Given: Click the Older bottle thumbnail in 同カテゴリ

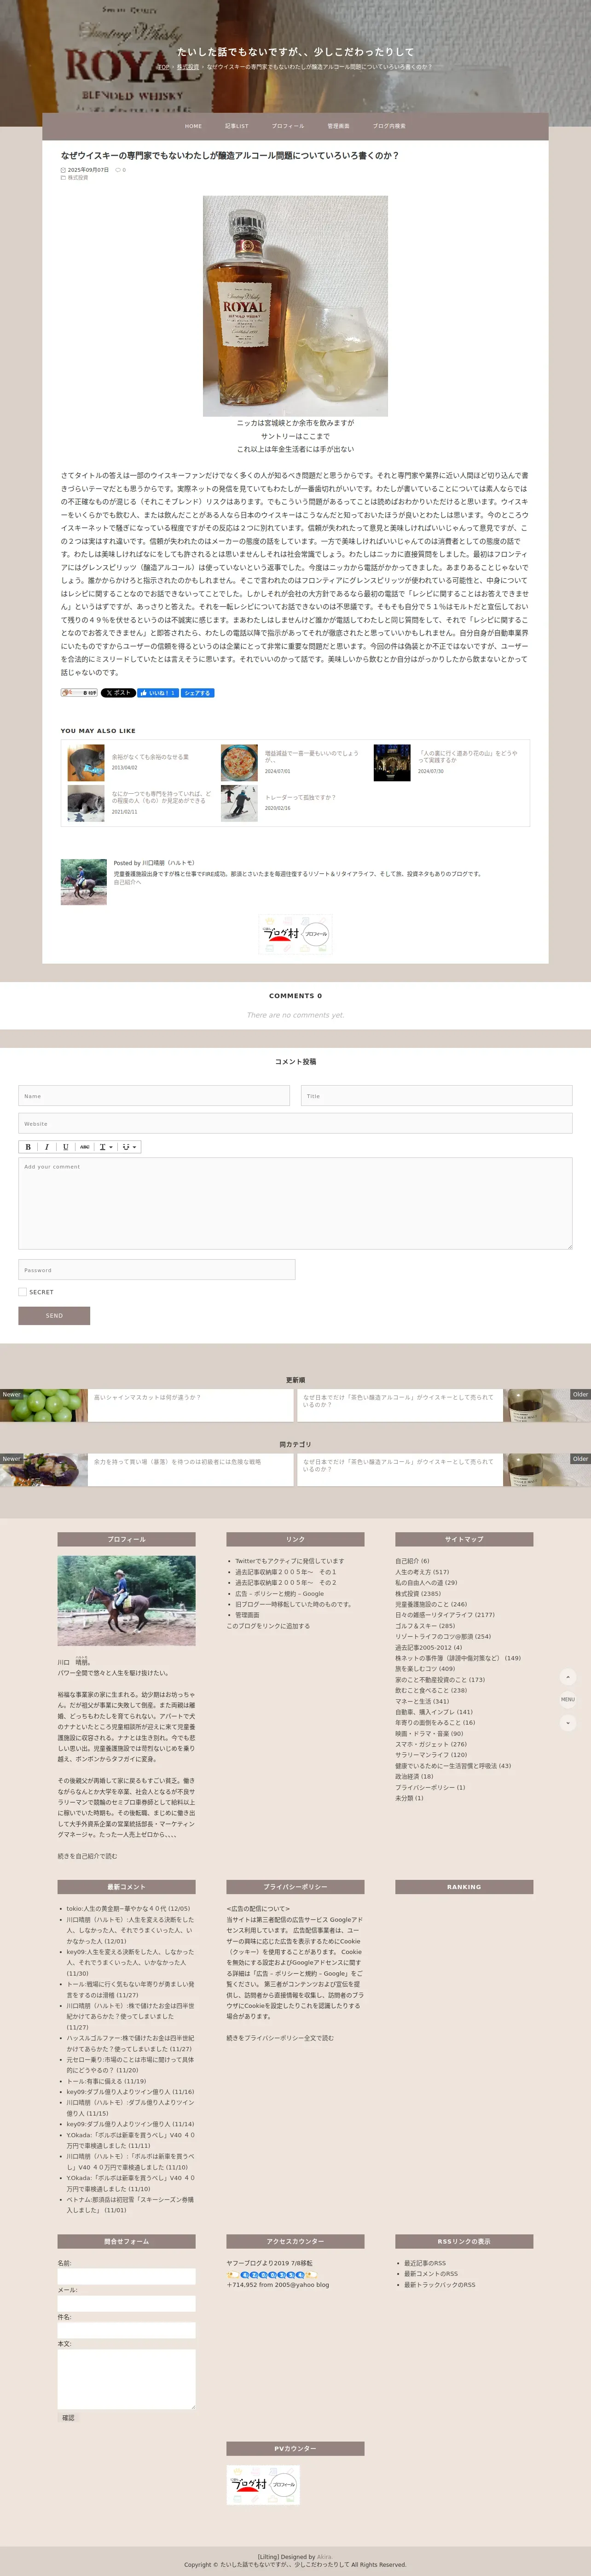Looking at the screenshot, I should (547, 1469).
